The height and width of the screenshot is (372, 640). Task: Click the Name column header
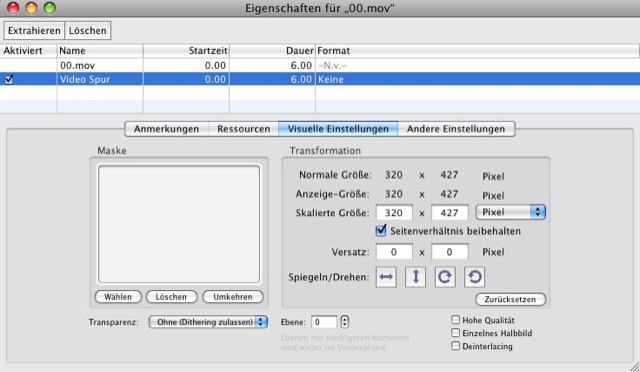[100, 51]
